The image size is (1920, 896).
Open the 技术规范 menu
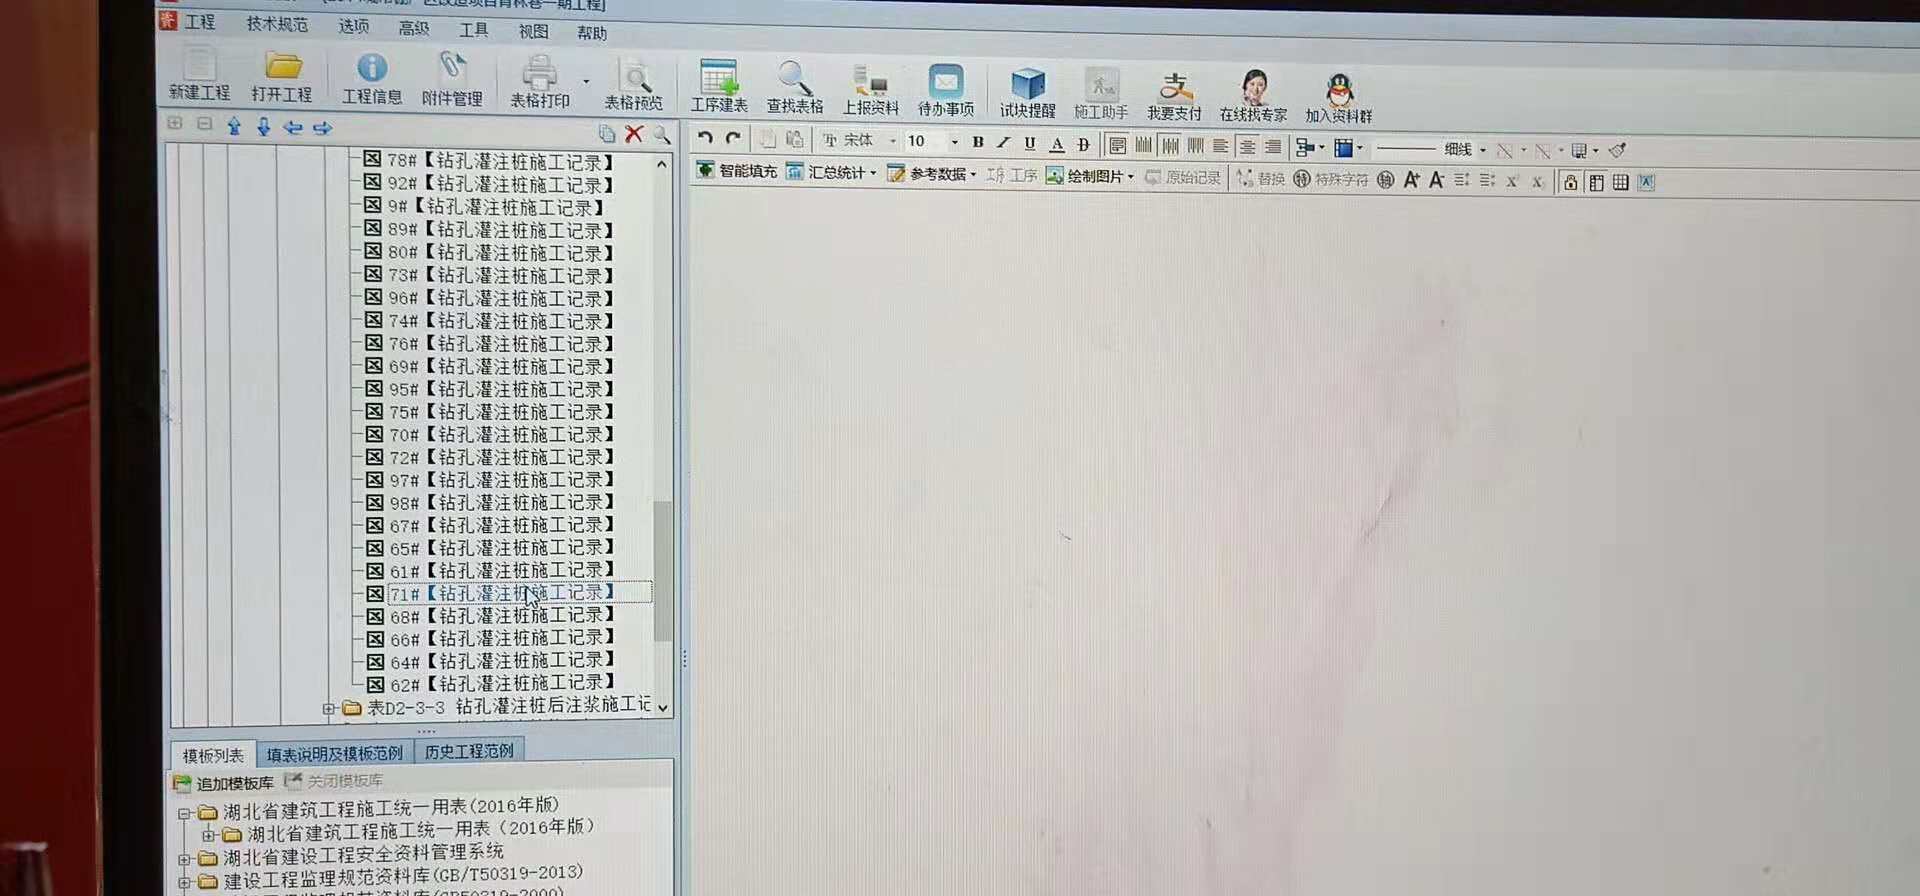pos(277,24)
